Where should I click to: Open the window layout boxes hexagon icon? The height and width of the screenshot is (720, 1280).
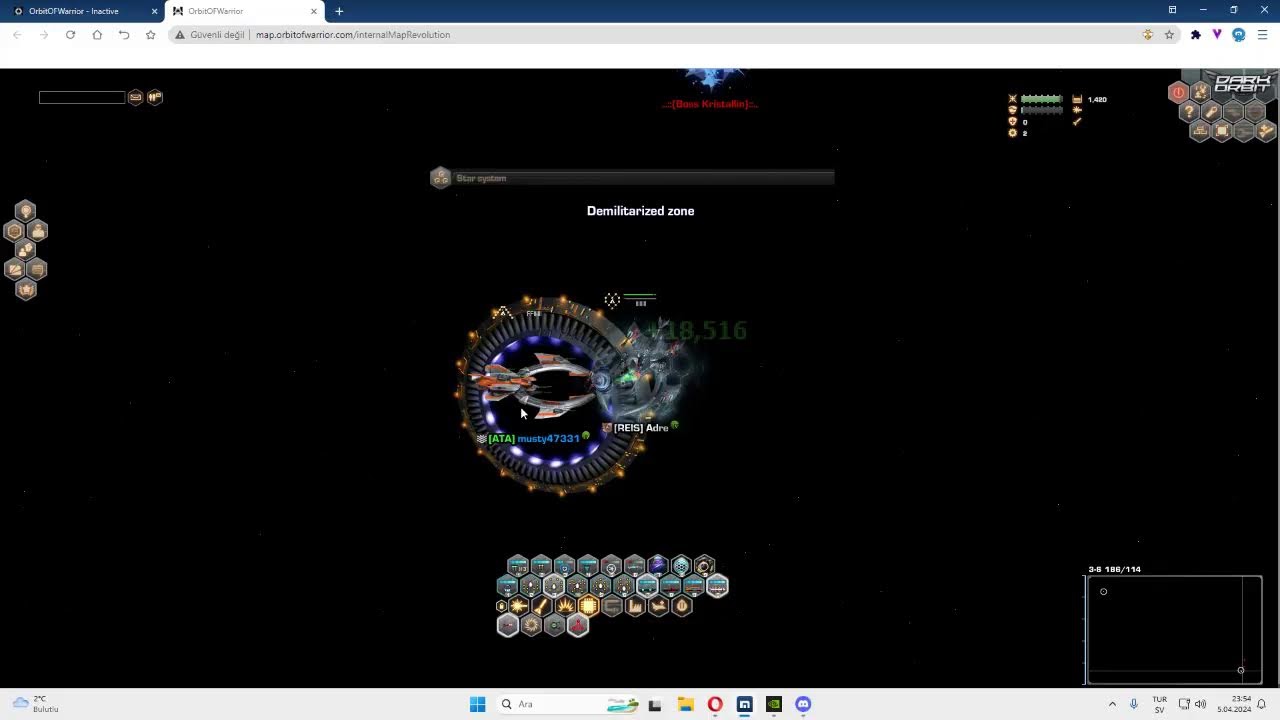(1200, 131)
